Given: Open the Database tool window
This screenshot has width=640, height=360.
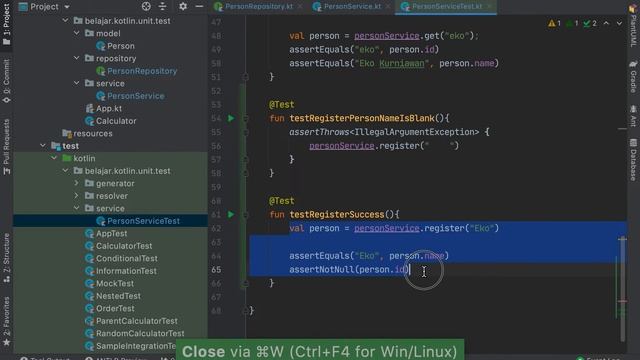Looking at the screenshot, I should point(633,160).
